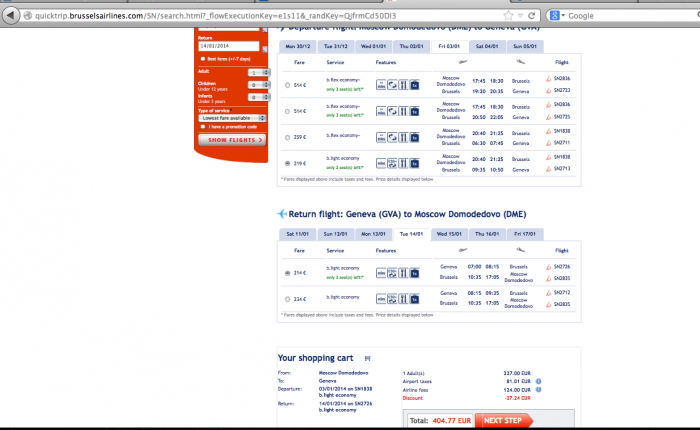Click the shopping cart icon beside heading
This screenshot has height=430, width=700.
click(x=367, y=358)
